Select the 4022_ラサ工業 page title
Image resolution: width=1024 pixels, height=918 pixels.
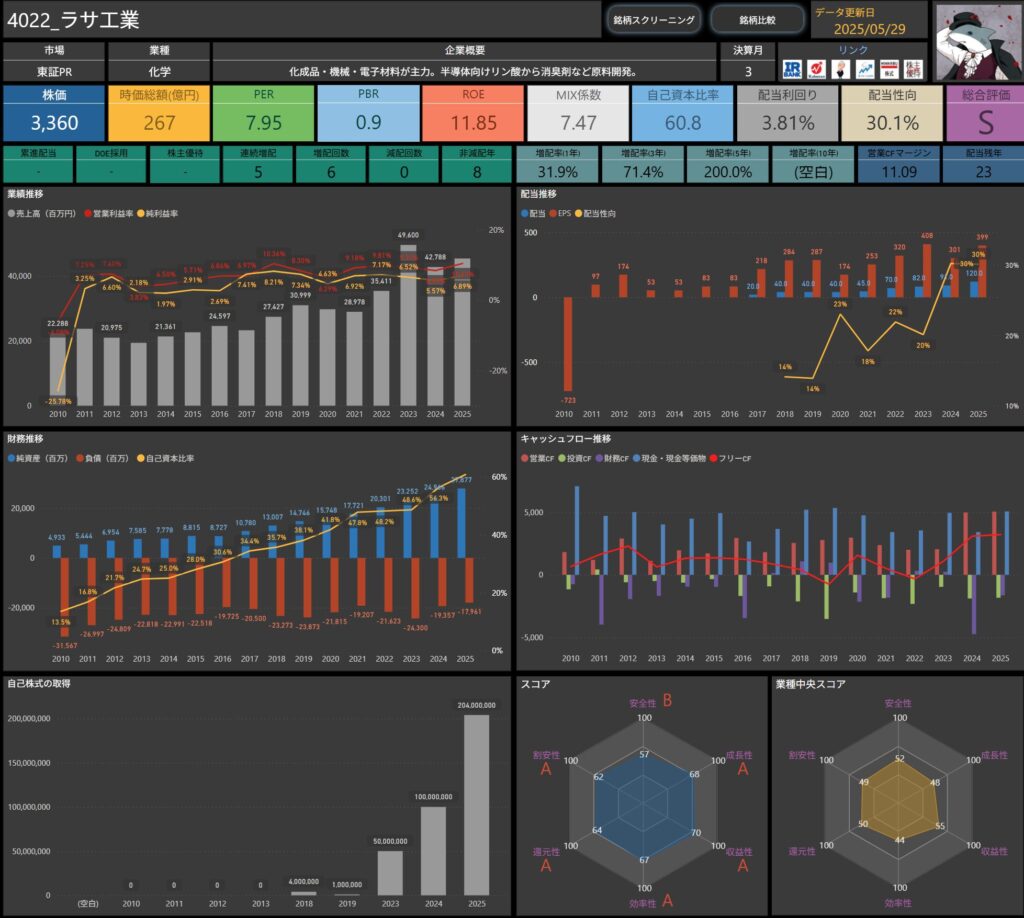click(73, 20)
